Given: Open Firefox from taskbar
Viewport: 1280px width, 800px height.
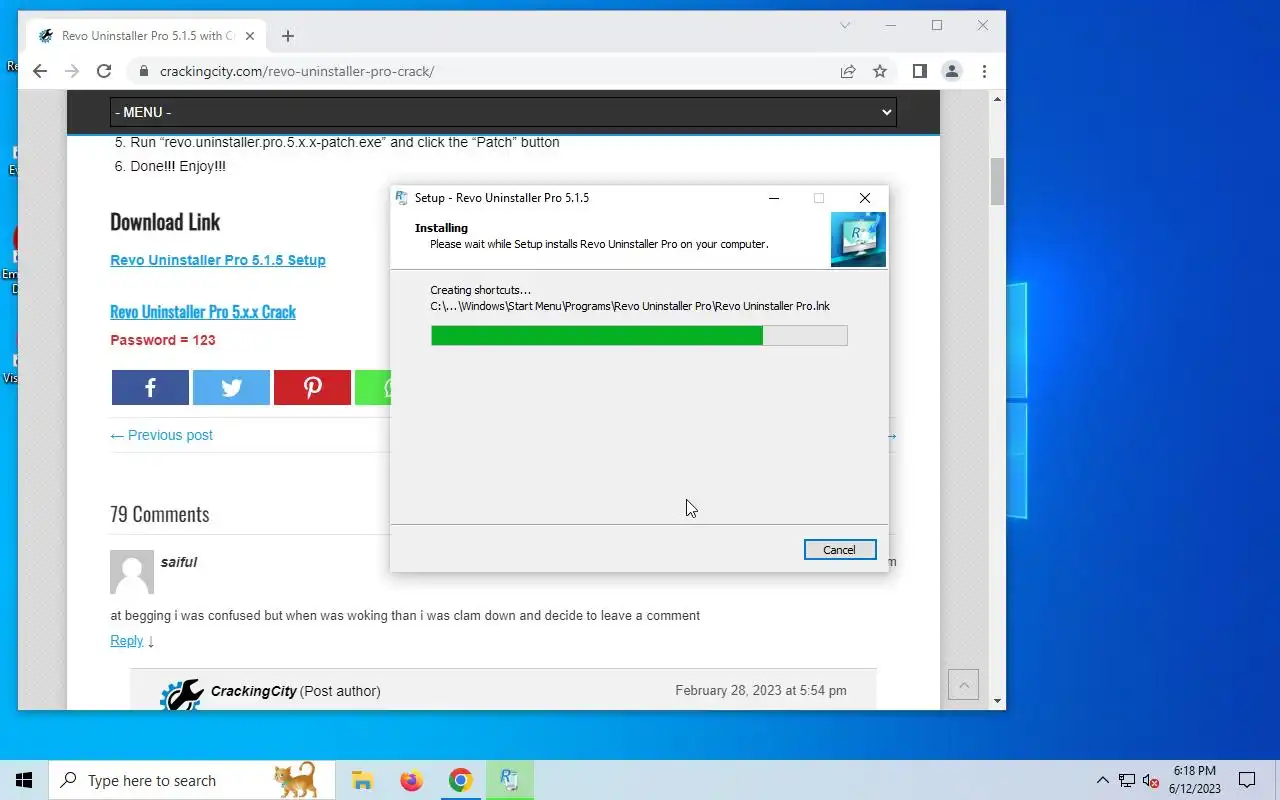Looking at the screenshot, I should click(411, 780).
